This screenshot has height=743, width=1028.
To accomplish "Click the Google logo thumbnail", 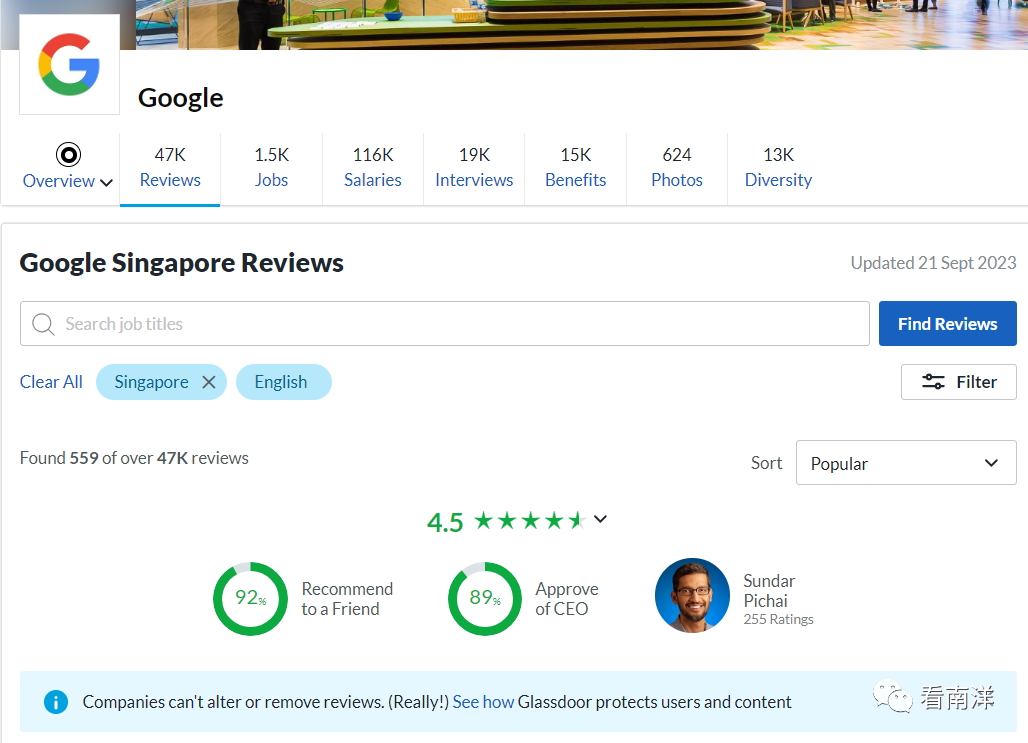I will [x=69, y=64].
